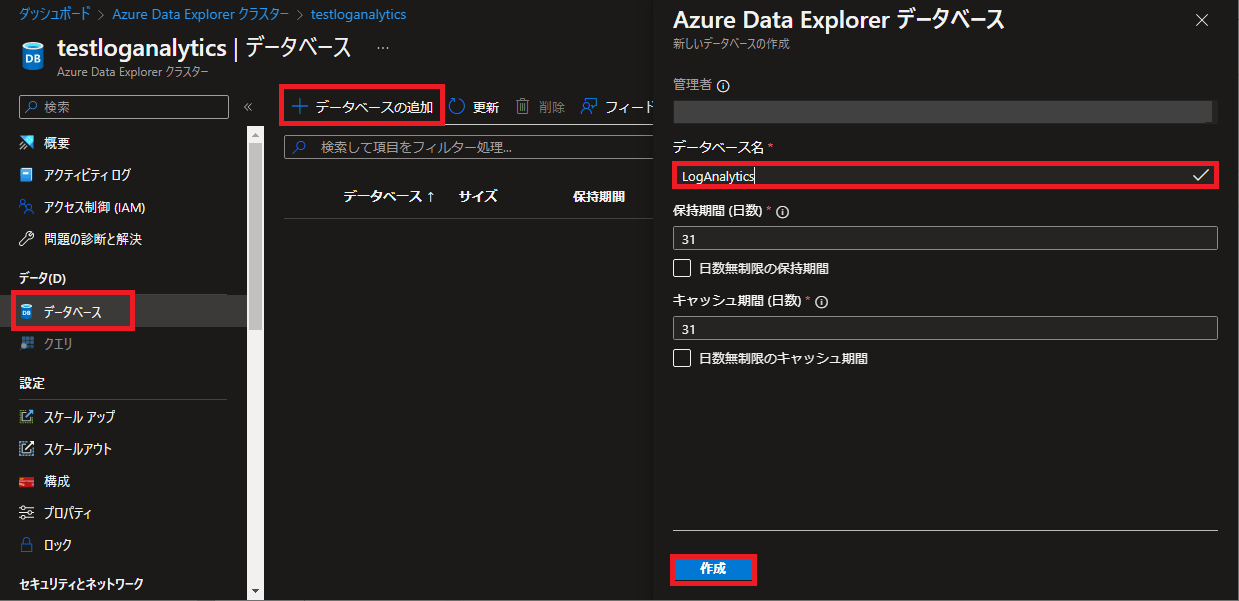The image size is (1239, 601).
Task: Click the sidebar vertical scrollbar thumb
Action: coord(255,236)
